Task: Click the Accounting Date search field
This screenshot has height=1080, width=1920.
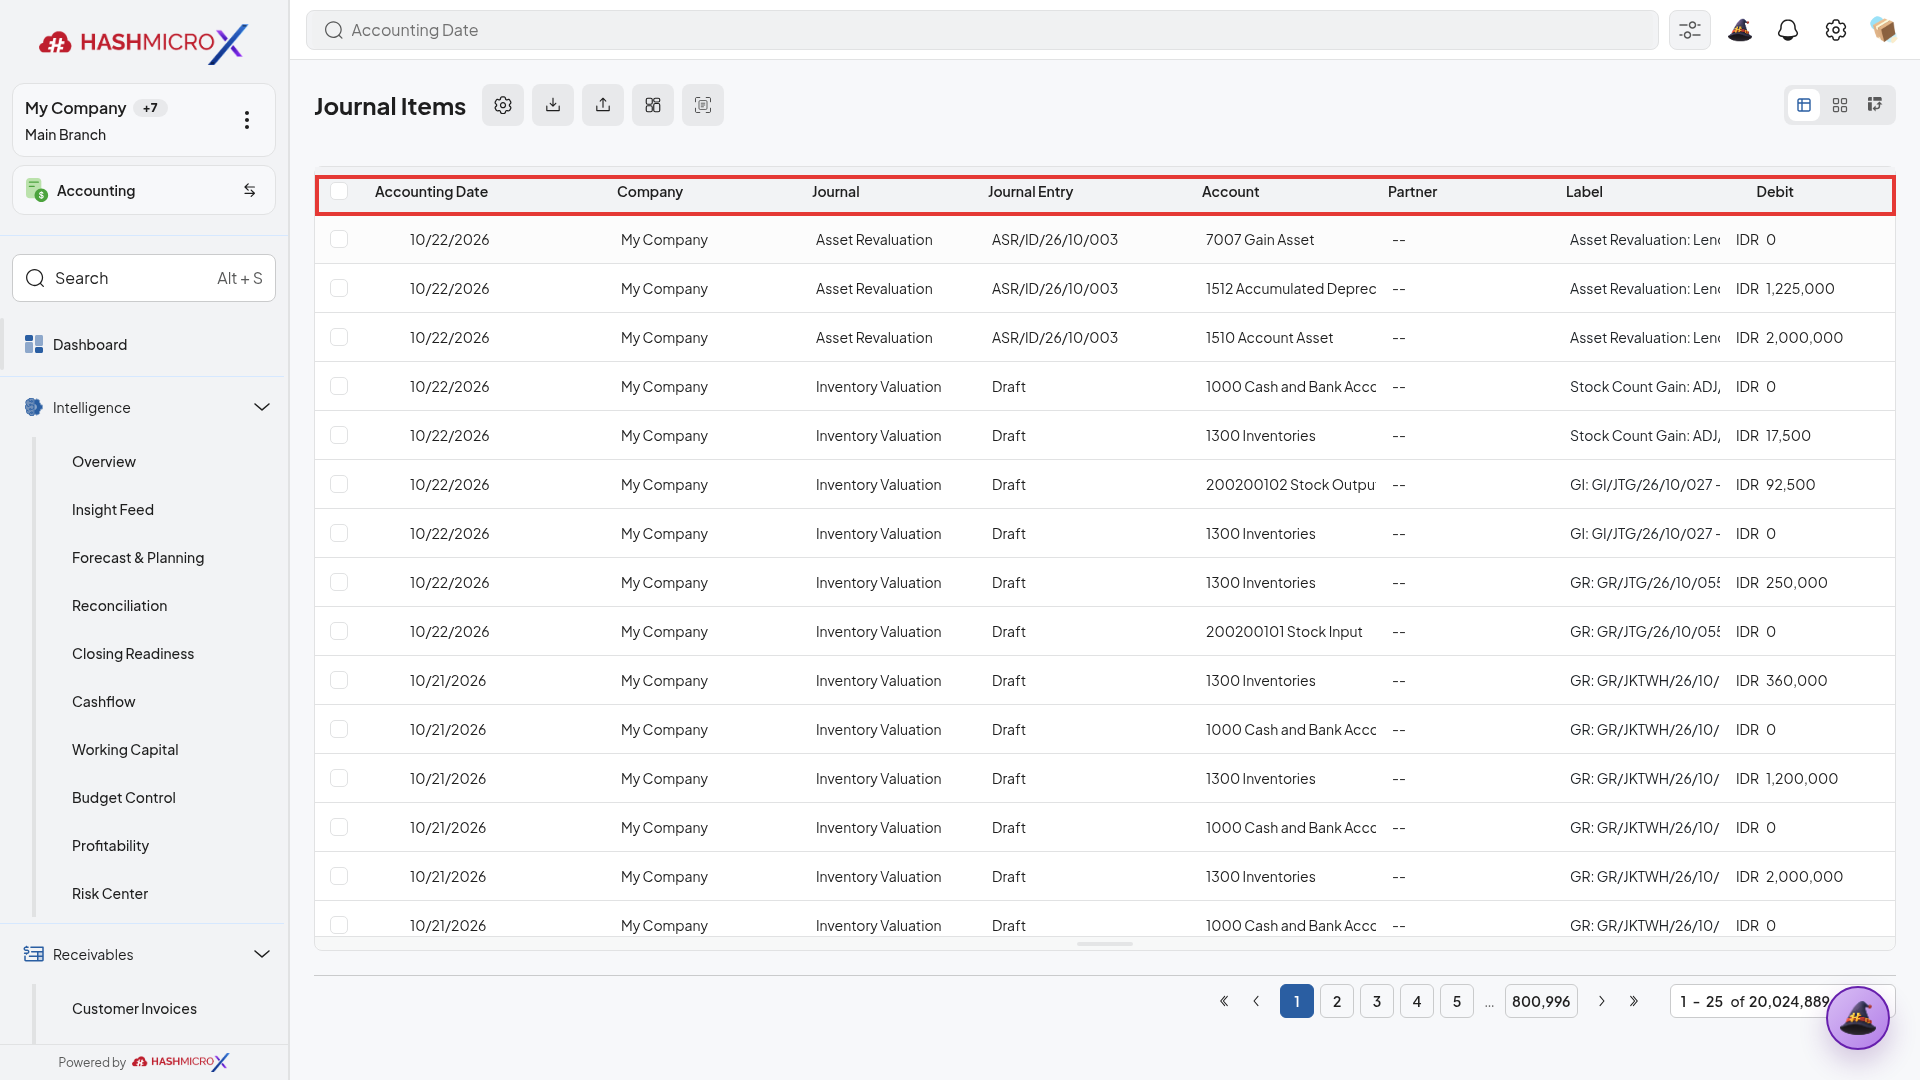Action: tap(982, 30)
